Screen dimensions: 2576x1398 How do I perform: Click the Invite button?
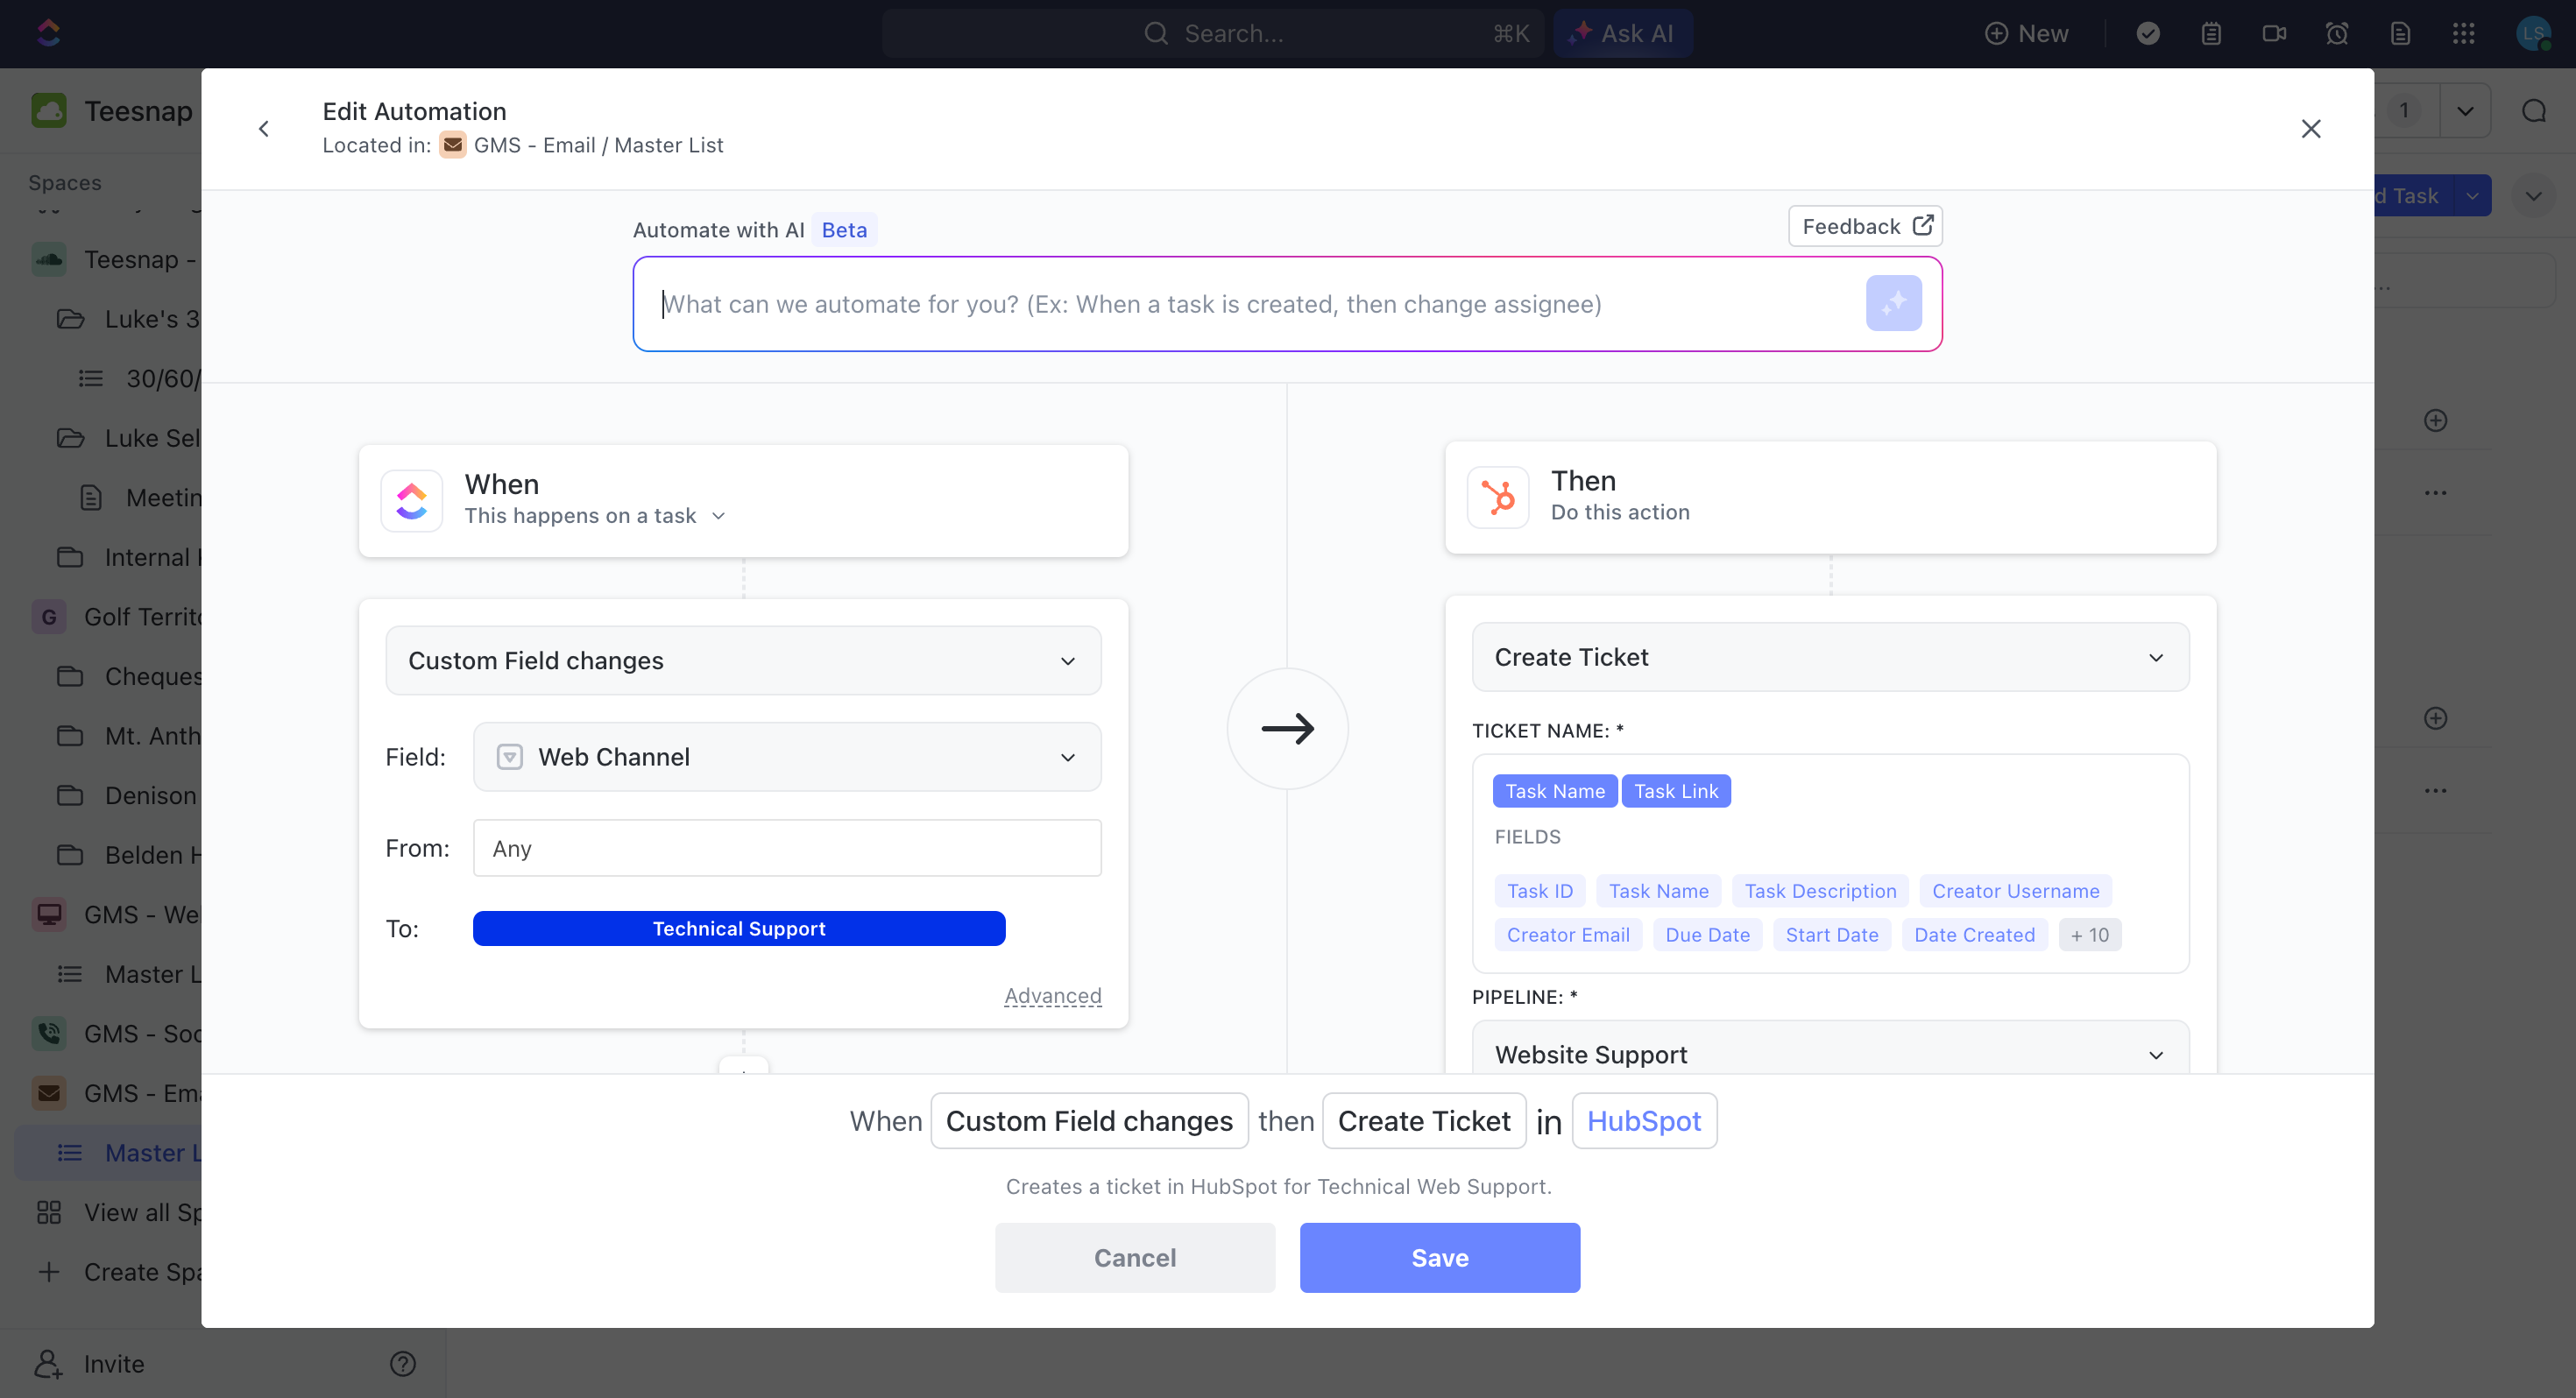[90, 1363]
